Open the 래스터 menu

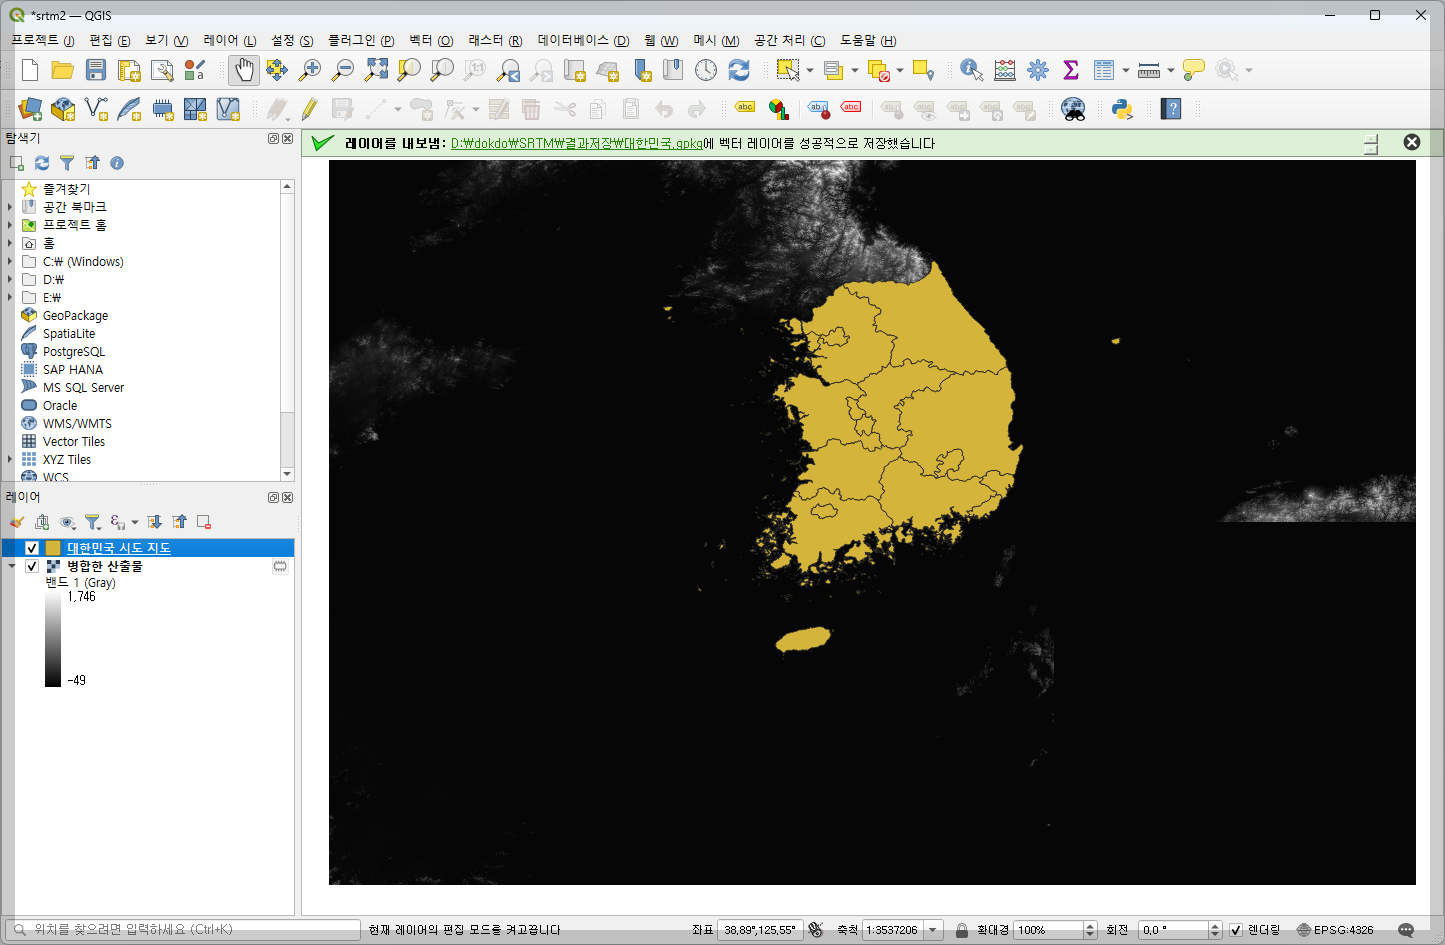(495, 40)
